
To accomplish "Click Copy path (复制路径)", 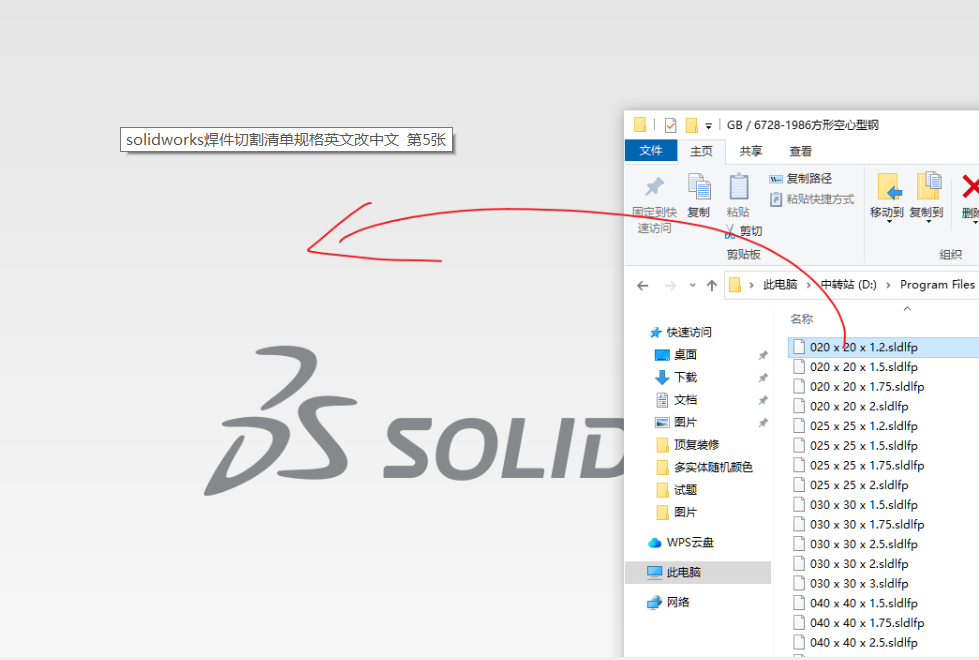I will [800, 179].
